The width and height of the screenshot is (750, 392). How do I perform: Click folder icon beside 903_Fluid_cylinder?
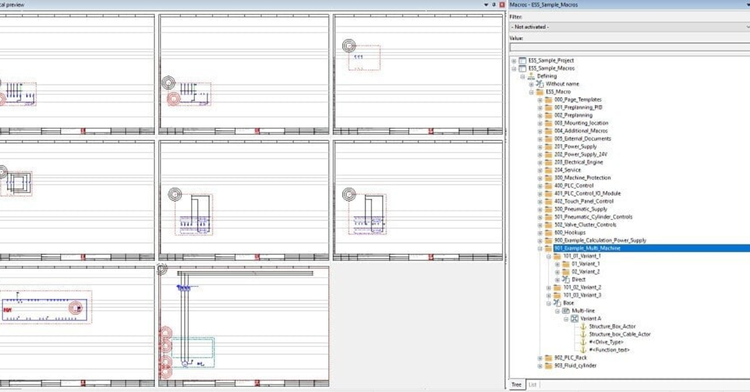pos(548,366)
